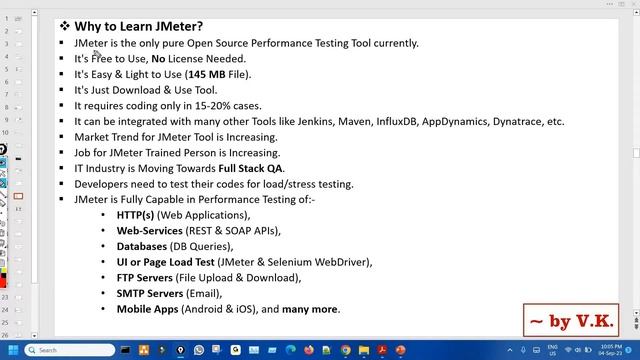Launch Firefox from the taskbar
Image resolution: width=640 pixels, height=360 pixels.
click(x=309, y=350)
